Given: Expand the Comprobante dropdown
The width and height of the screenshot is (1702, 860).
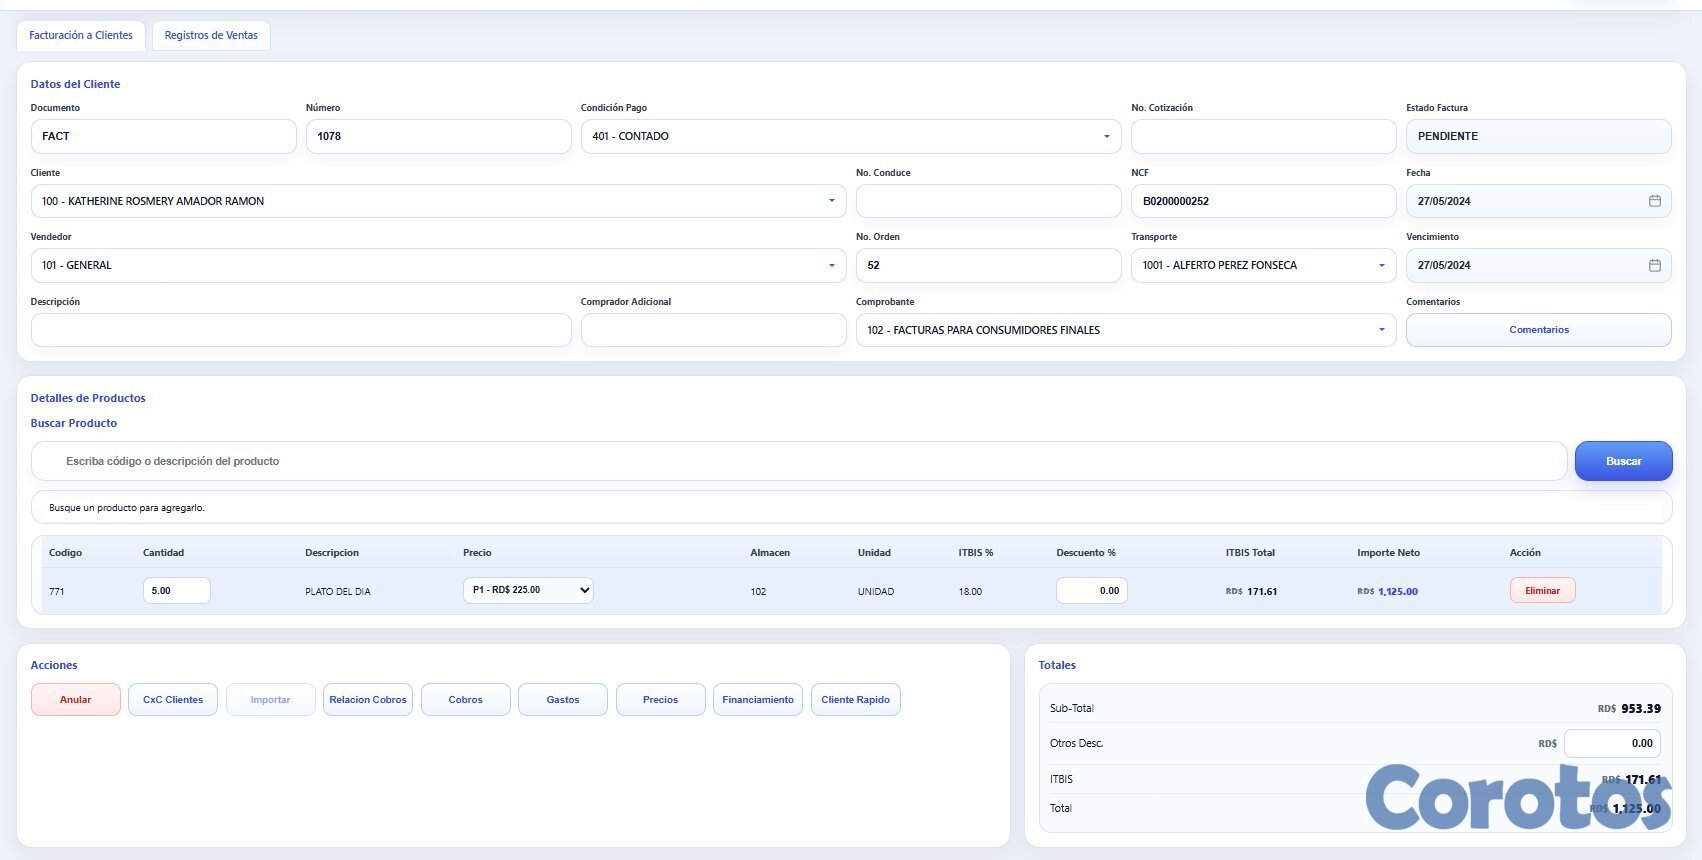Looking at the screenshot, I should 1381,330.
